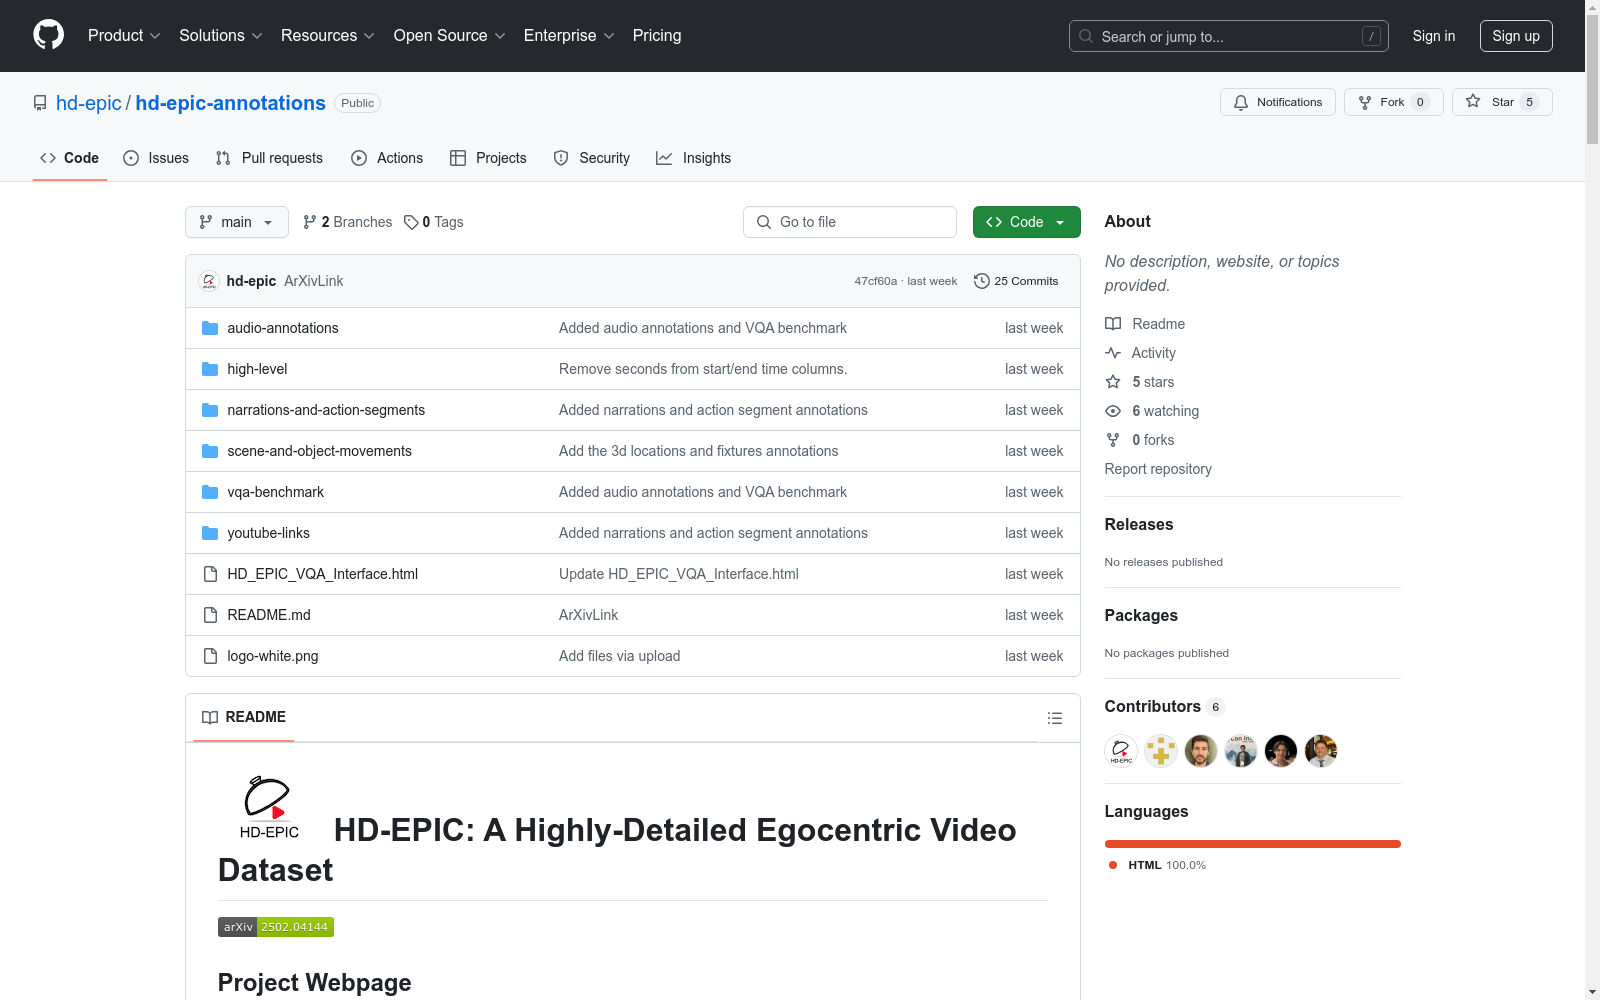Click the hd-epic avatar in commit row
This screenshot has width=1600, height=1000.
click(x=209, y=281)
